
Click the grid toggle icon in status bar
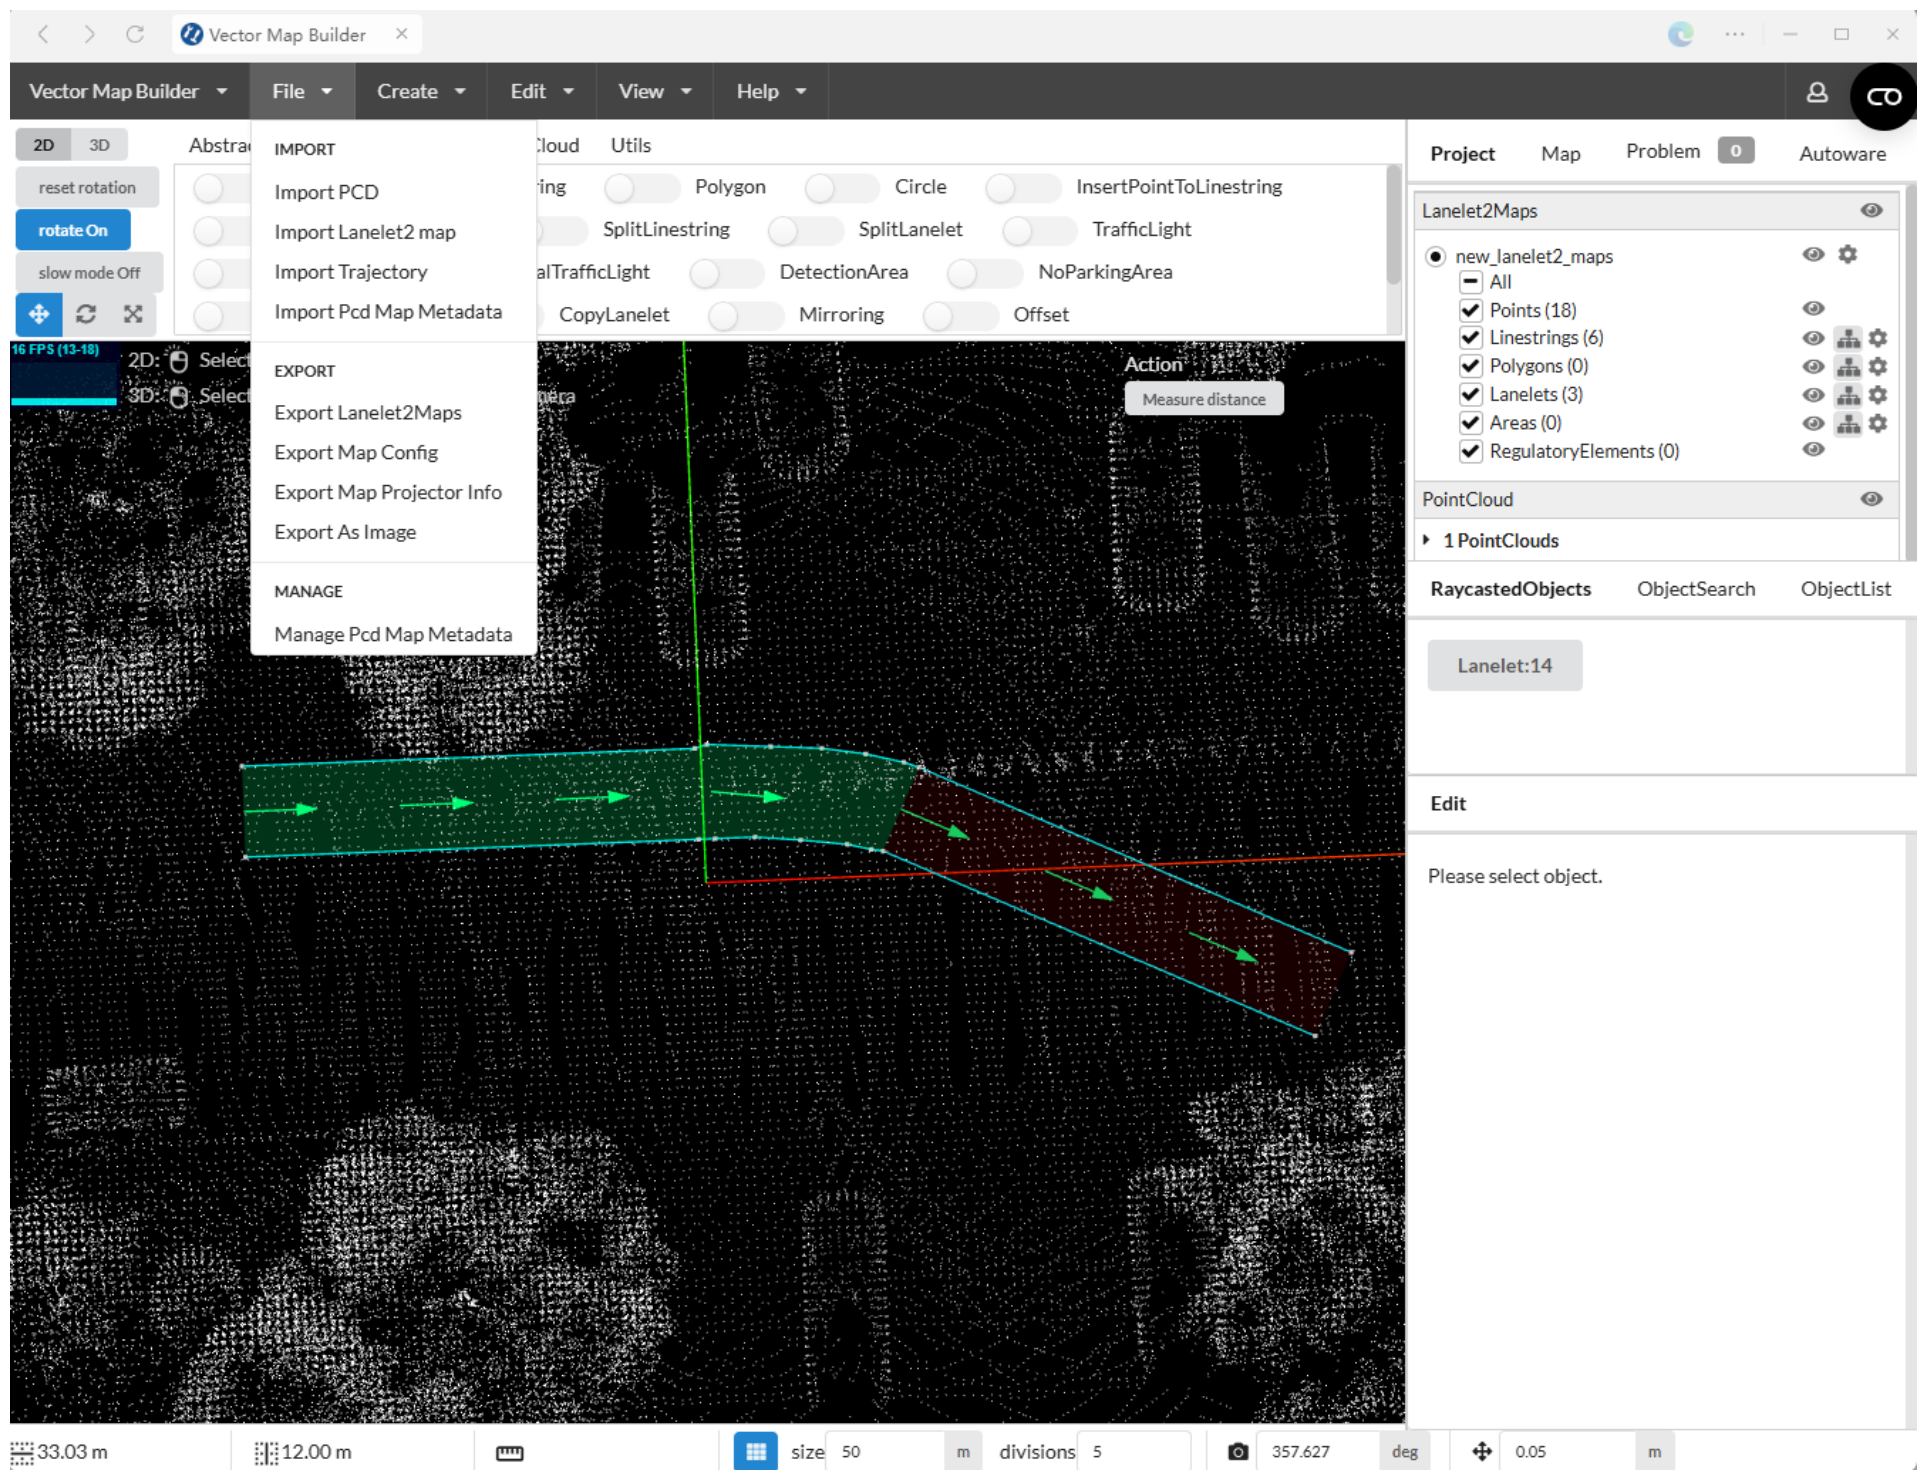coord(755,1451)
